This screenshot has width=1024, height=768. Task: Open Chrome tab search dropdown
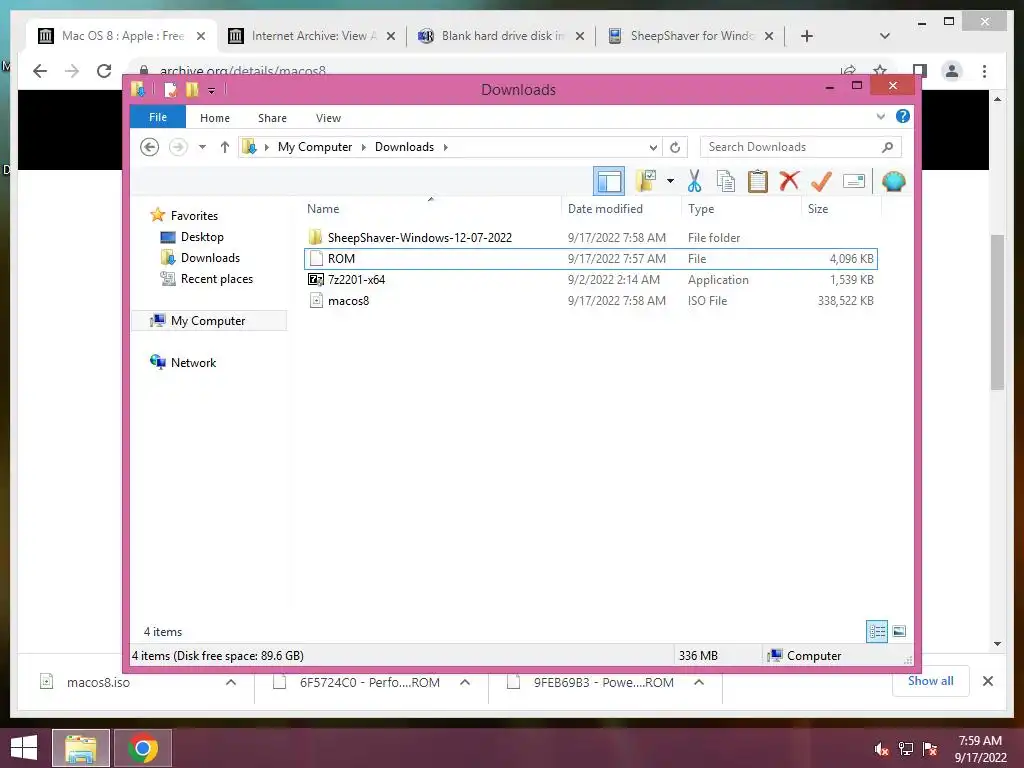(885, 36)
